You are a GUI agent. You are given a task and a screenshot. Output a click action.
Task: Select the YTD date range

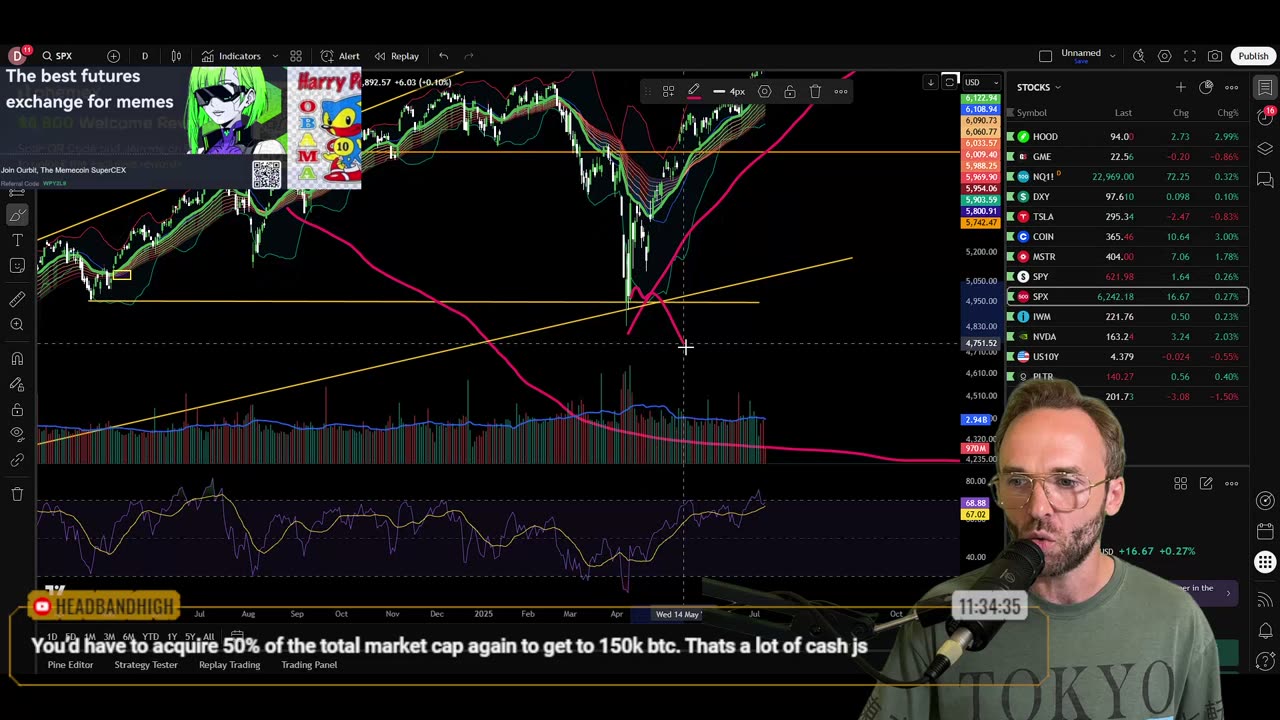tap(150, 637)
